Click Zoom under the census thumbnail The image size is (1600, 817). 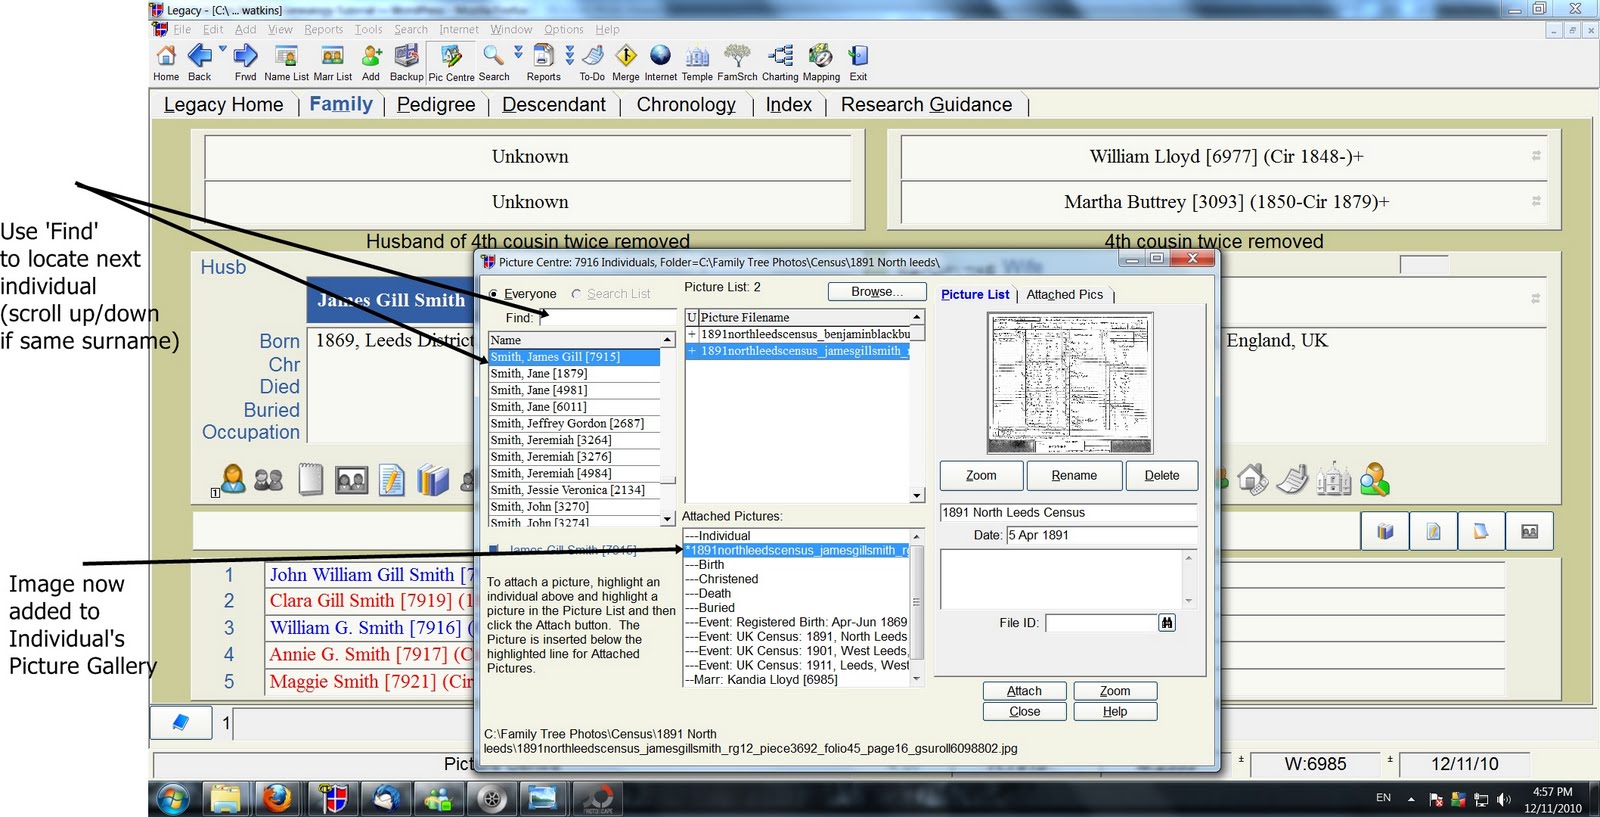point(981,476)
